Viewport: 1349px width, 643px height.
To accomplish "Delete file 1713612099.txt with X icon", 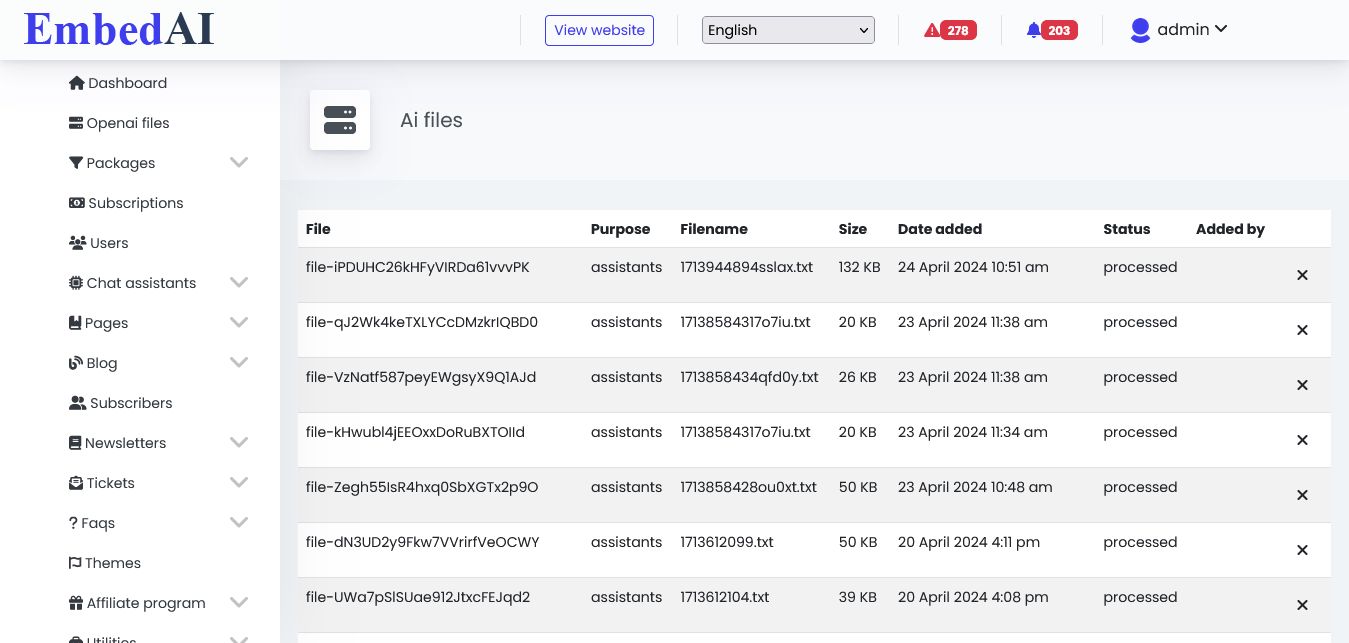I will [1302, 550].
